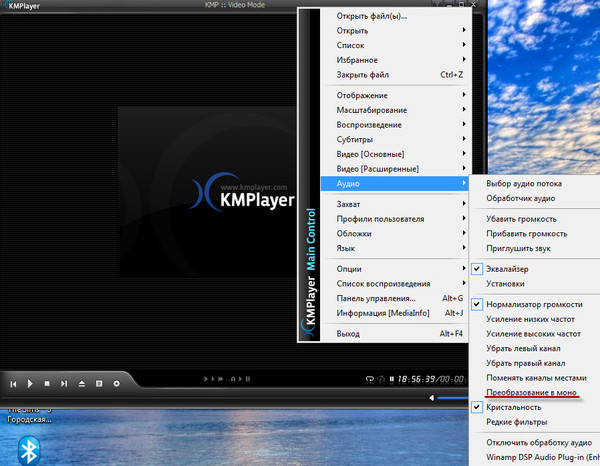Viewport: 600px width, 466px height.
Task: Click the playback speed arrows control
Action: pos(213,379)
